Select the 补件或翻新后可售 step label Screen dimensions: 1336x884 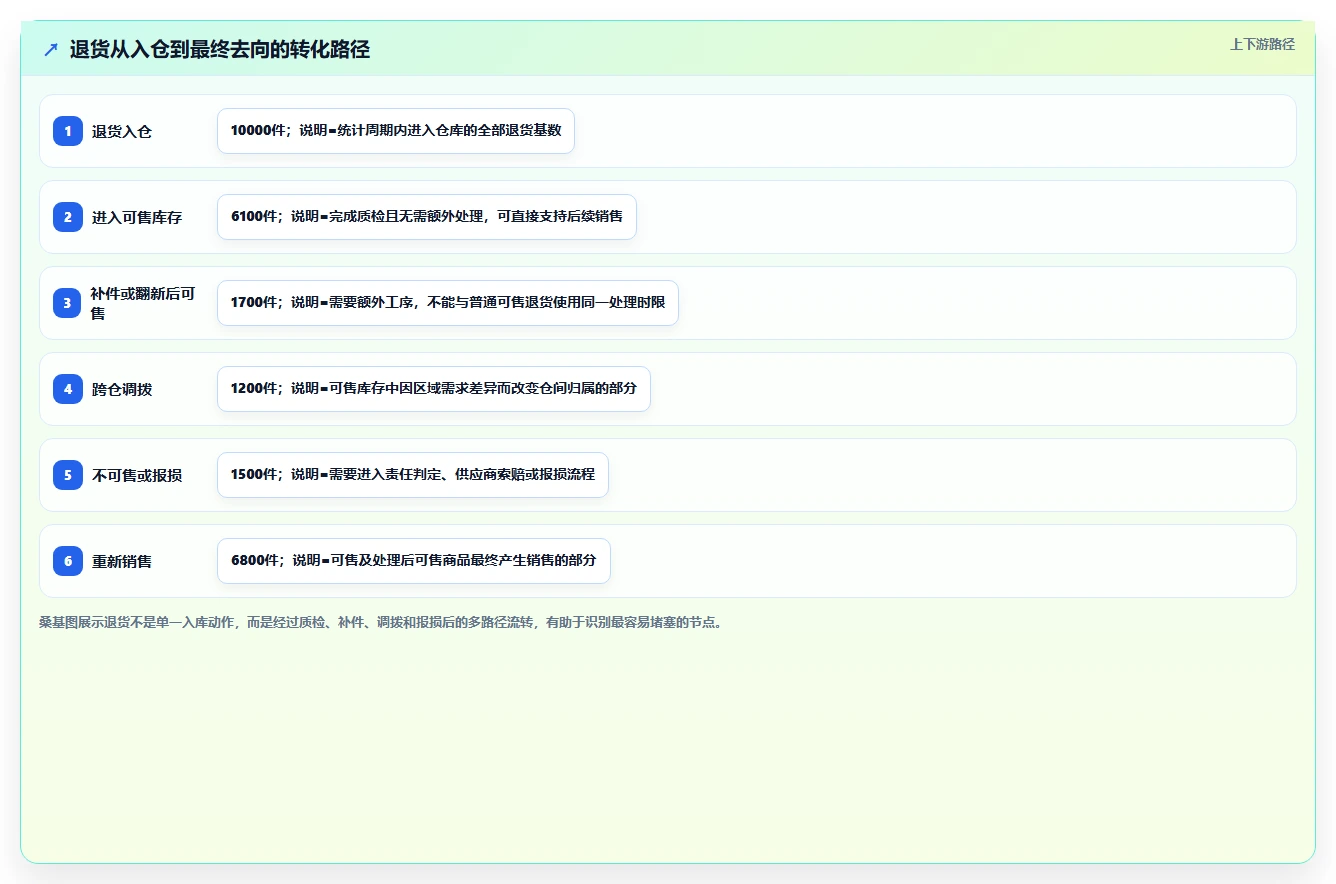144,303
